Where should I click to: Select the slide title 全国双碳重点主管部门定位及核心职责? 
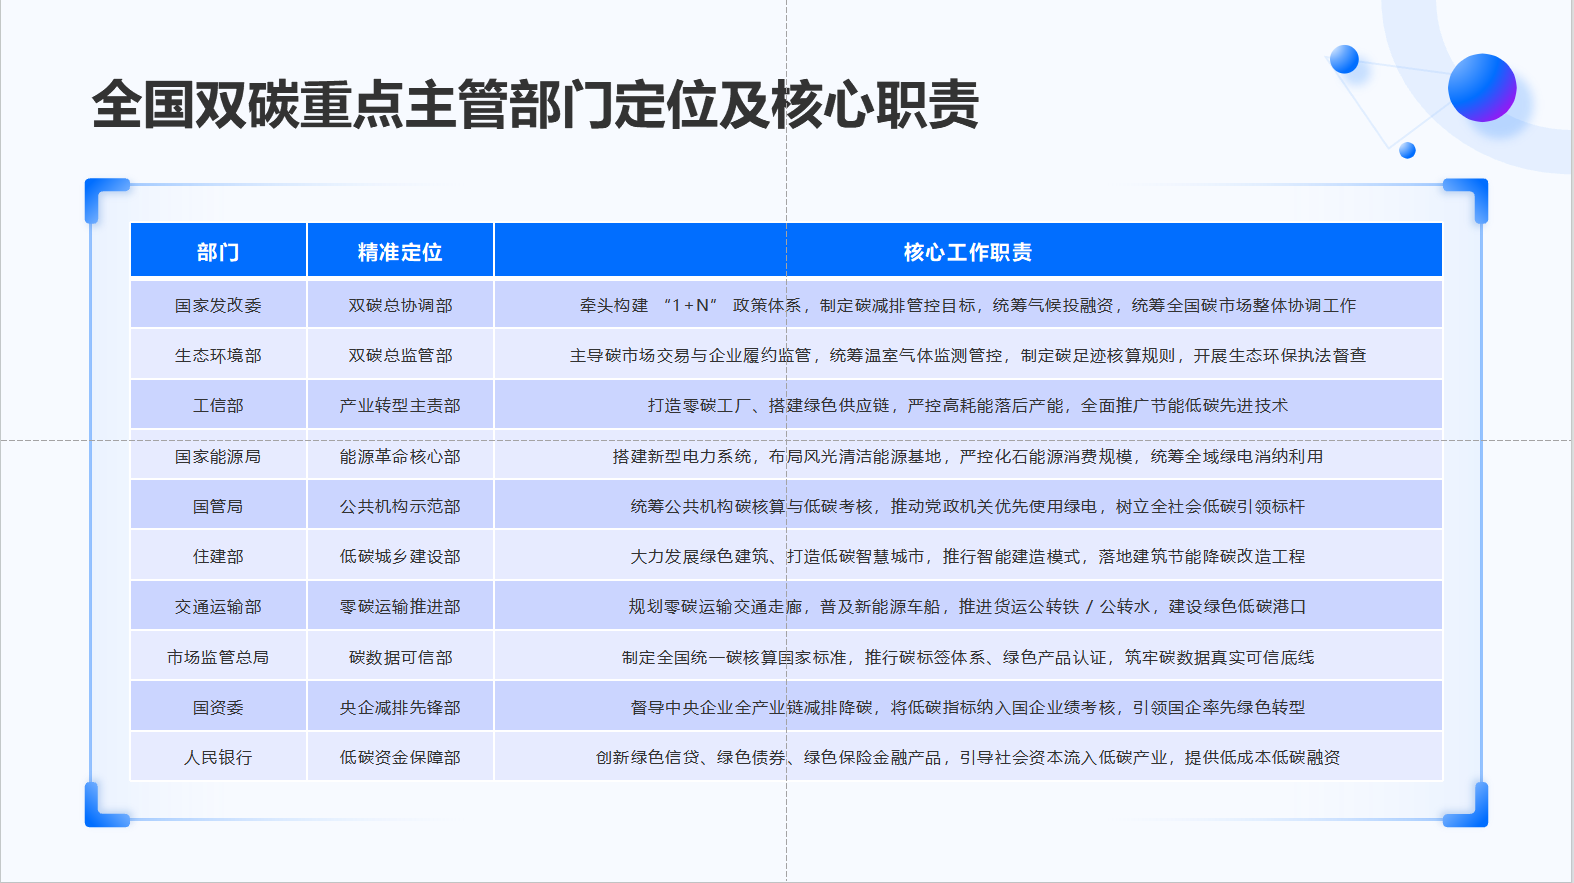pyautogui.click(x=535, y=105)
